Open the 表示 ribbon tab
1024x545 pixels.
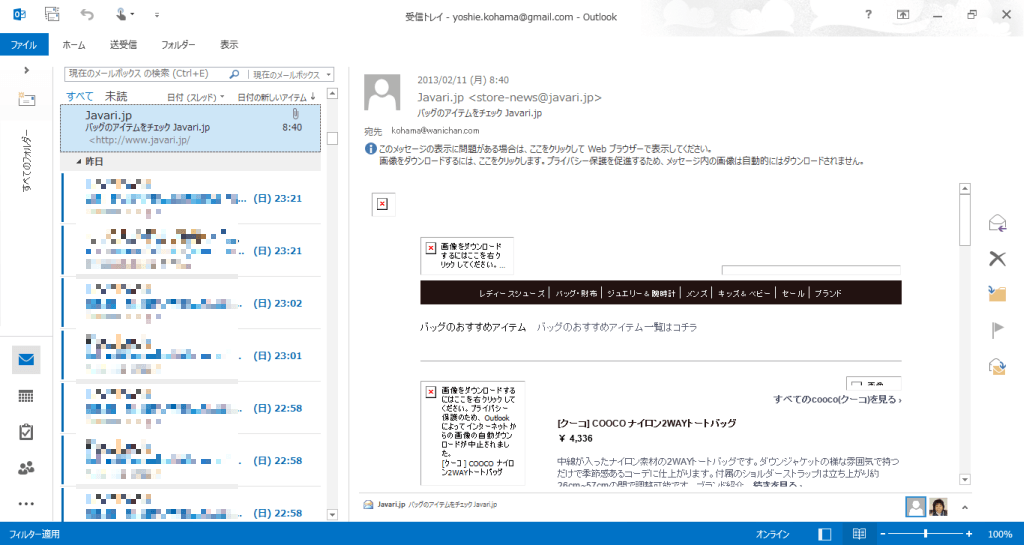229,44
